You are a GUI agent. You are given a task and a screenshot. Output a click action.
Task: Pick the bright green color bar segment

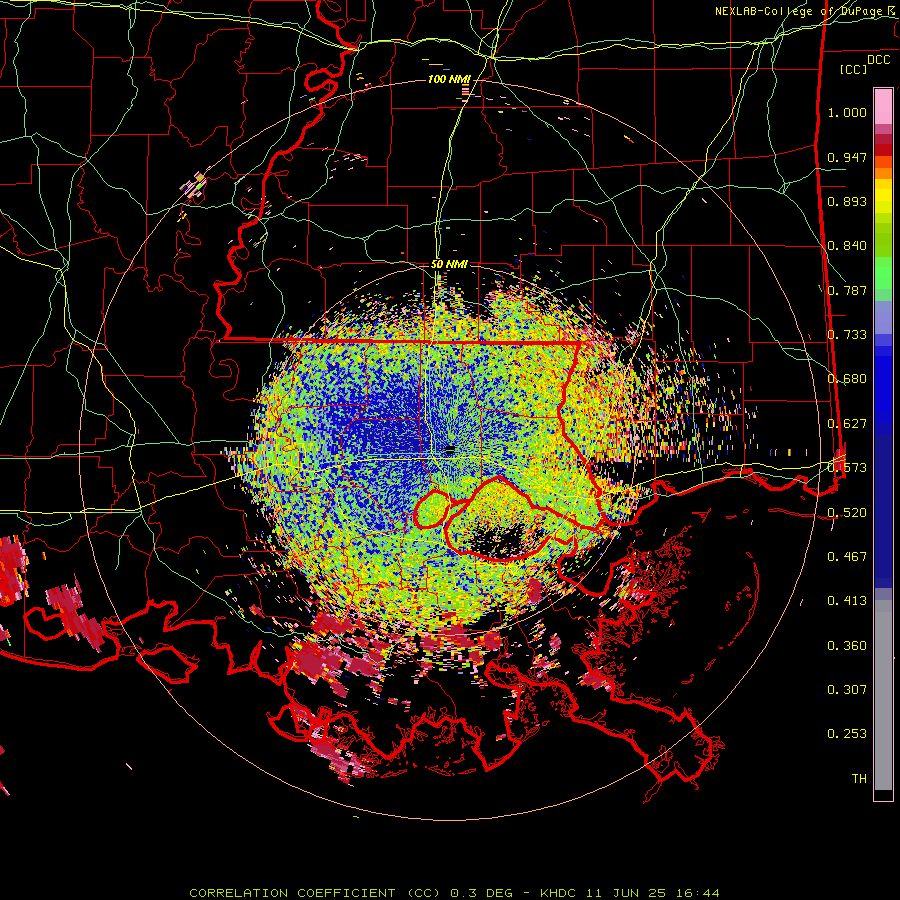coord(883,273)
